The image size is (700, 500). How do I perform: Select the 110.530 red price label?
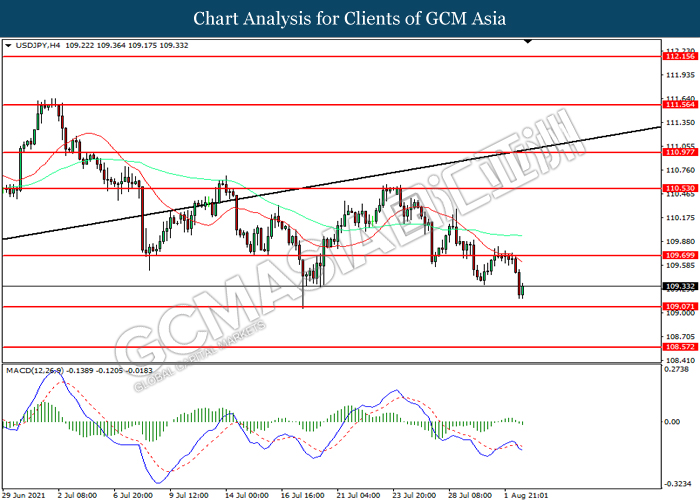[680, 188]
